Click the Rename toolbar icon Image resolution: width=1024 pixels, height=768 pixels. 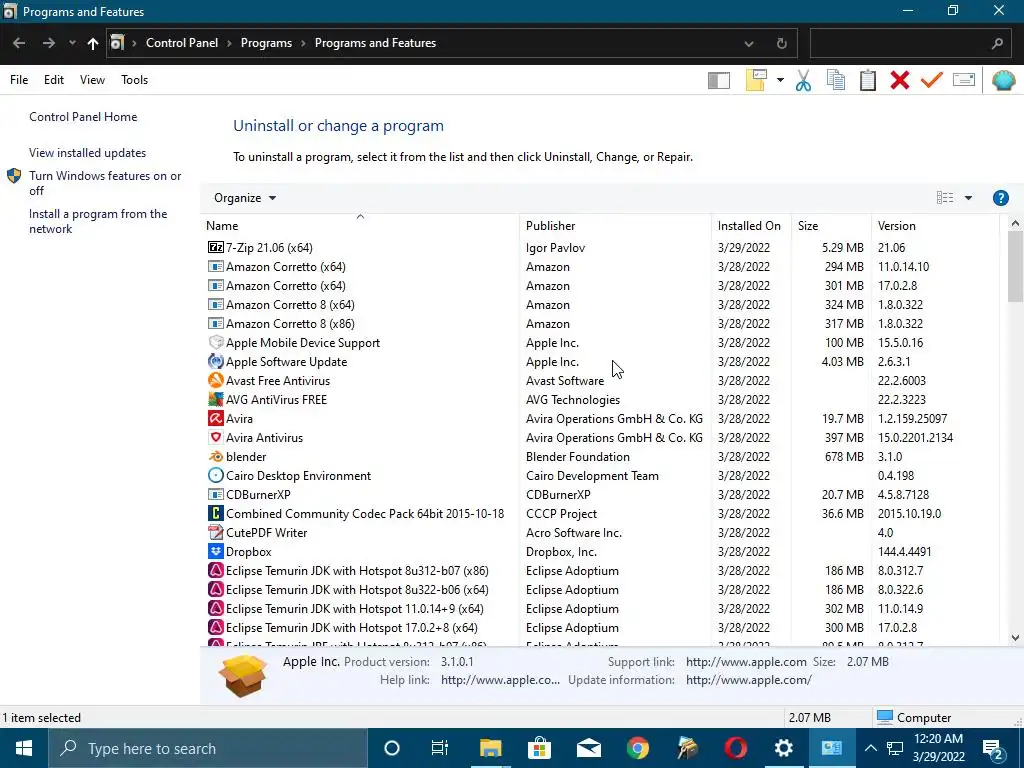964,80
